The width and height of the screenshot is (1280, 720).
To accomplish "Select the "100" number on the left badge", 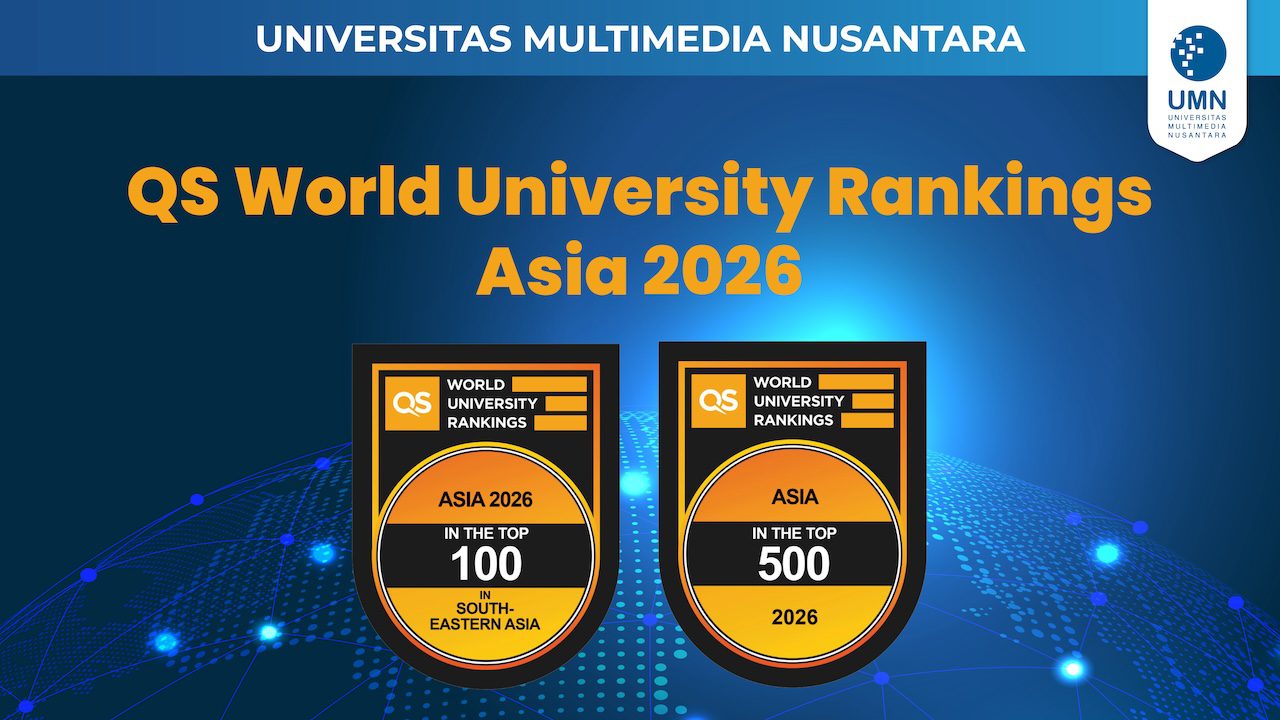I will point(486,565).
